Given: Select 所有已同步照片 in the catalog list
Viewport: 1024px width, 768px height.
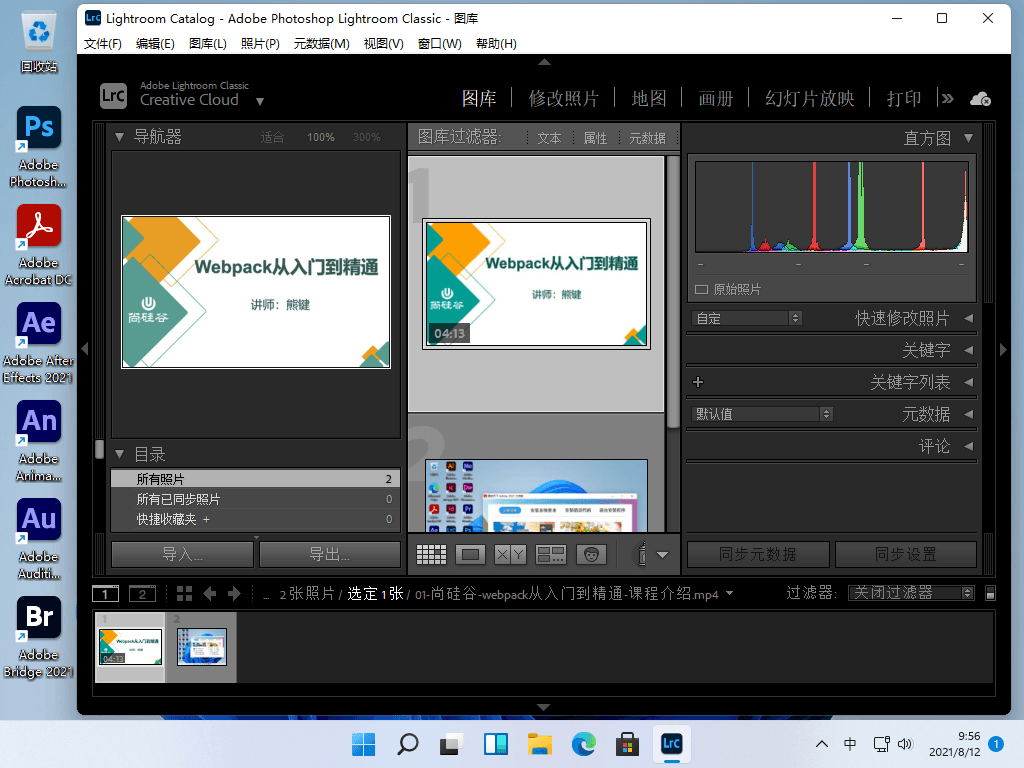Looking at the screenshot, I should tap(255, 500).
